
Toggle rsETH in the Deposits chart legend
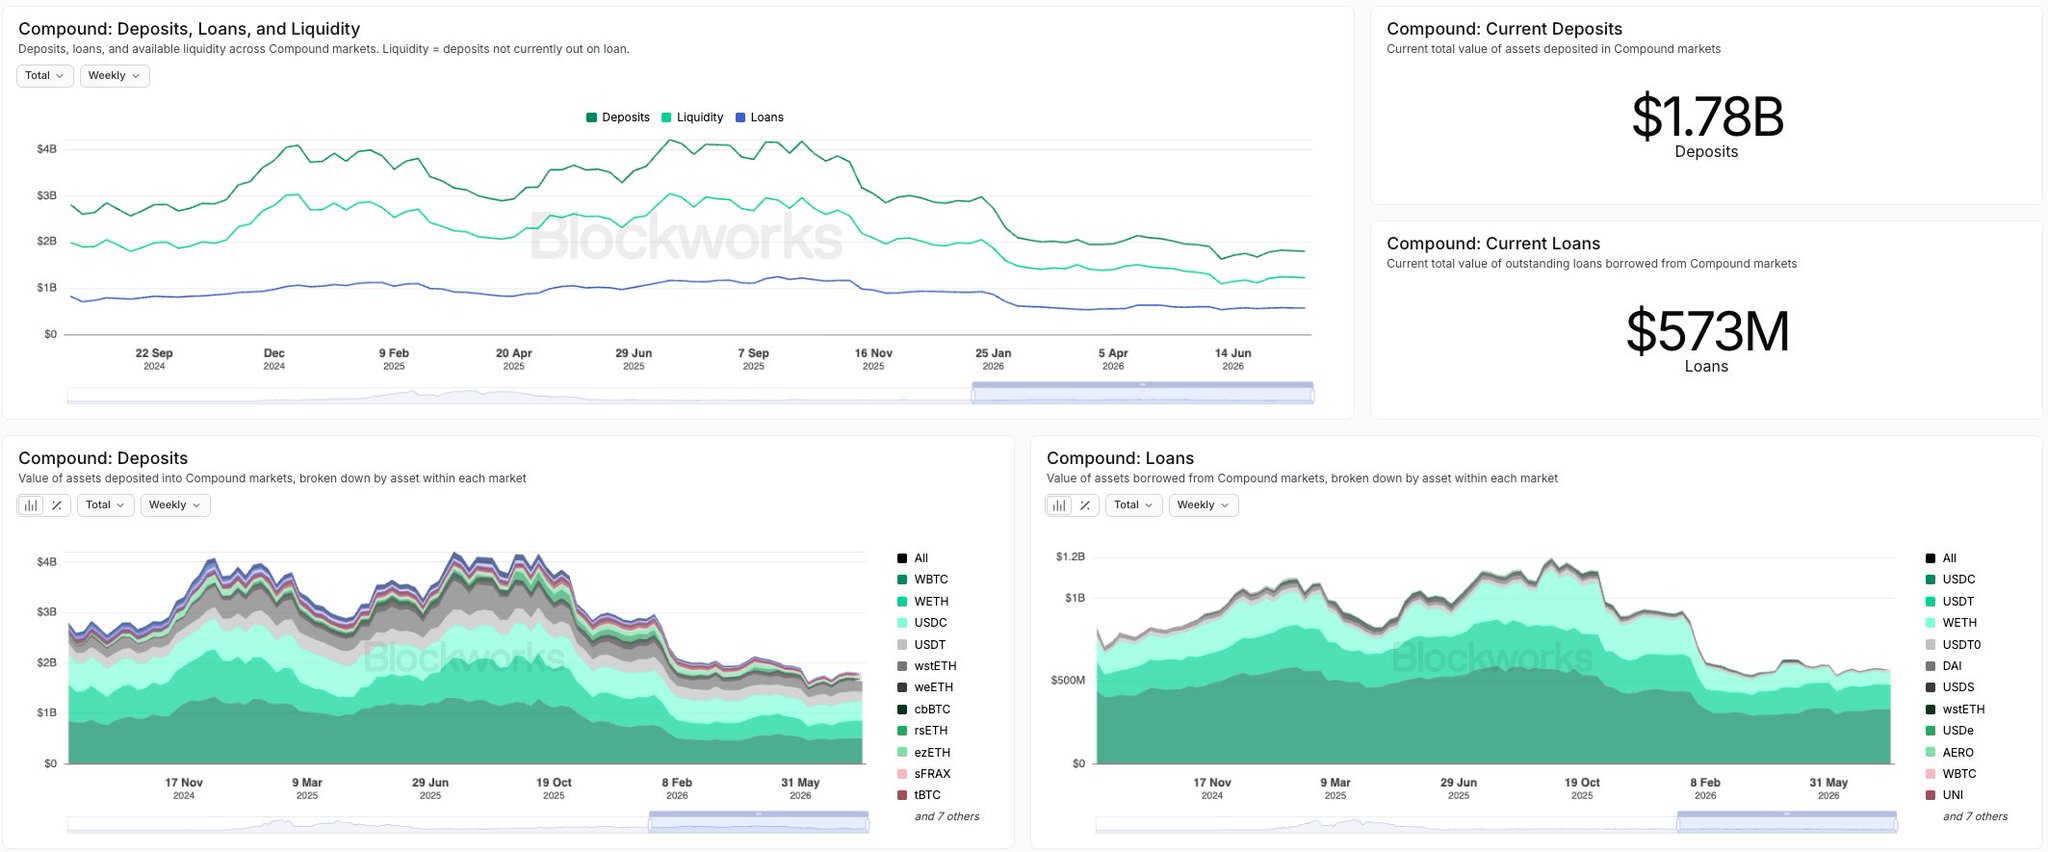coord(923,731)
